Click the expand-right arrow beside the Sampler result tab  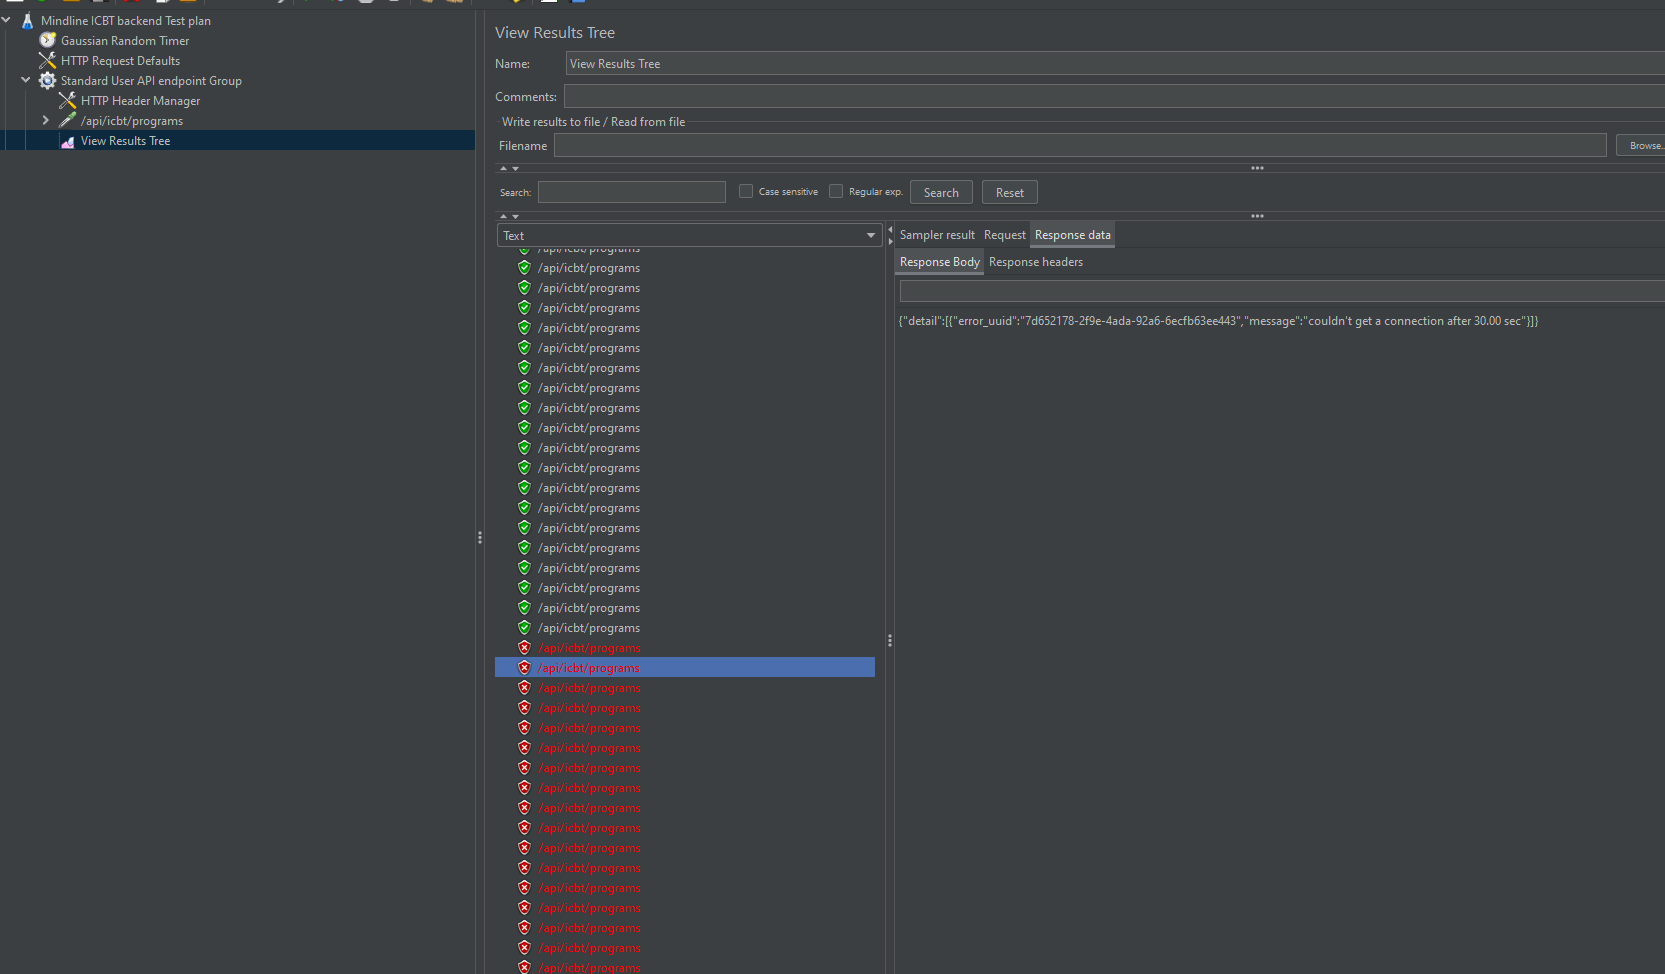point(890,241)
